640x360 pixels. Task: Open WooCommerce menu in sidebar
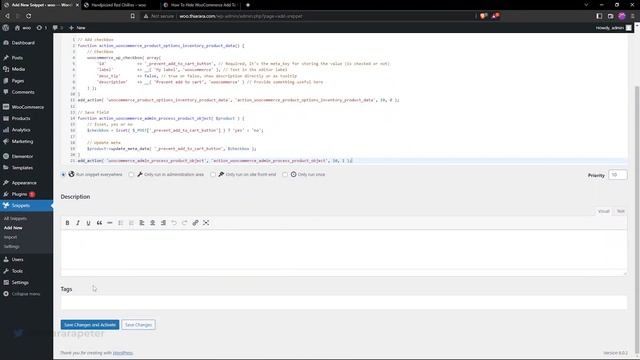click(x=26, y=107)
